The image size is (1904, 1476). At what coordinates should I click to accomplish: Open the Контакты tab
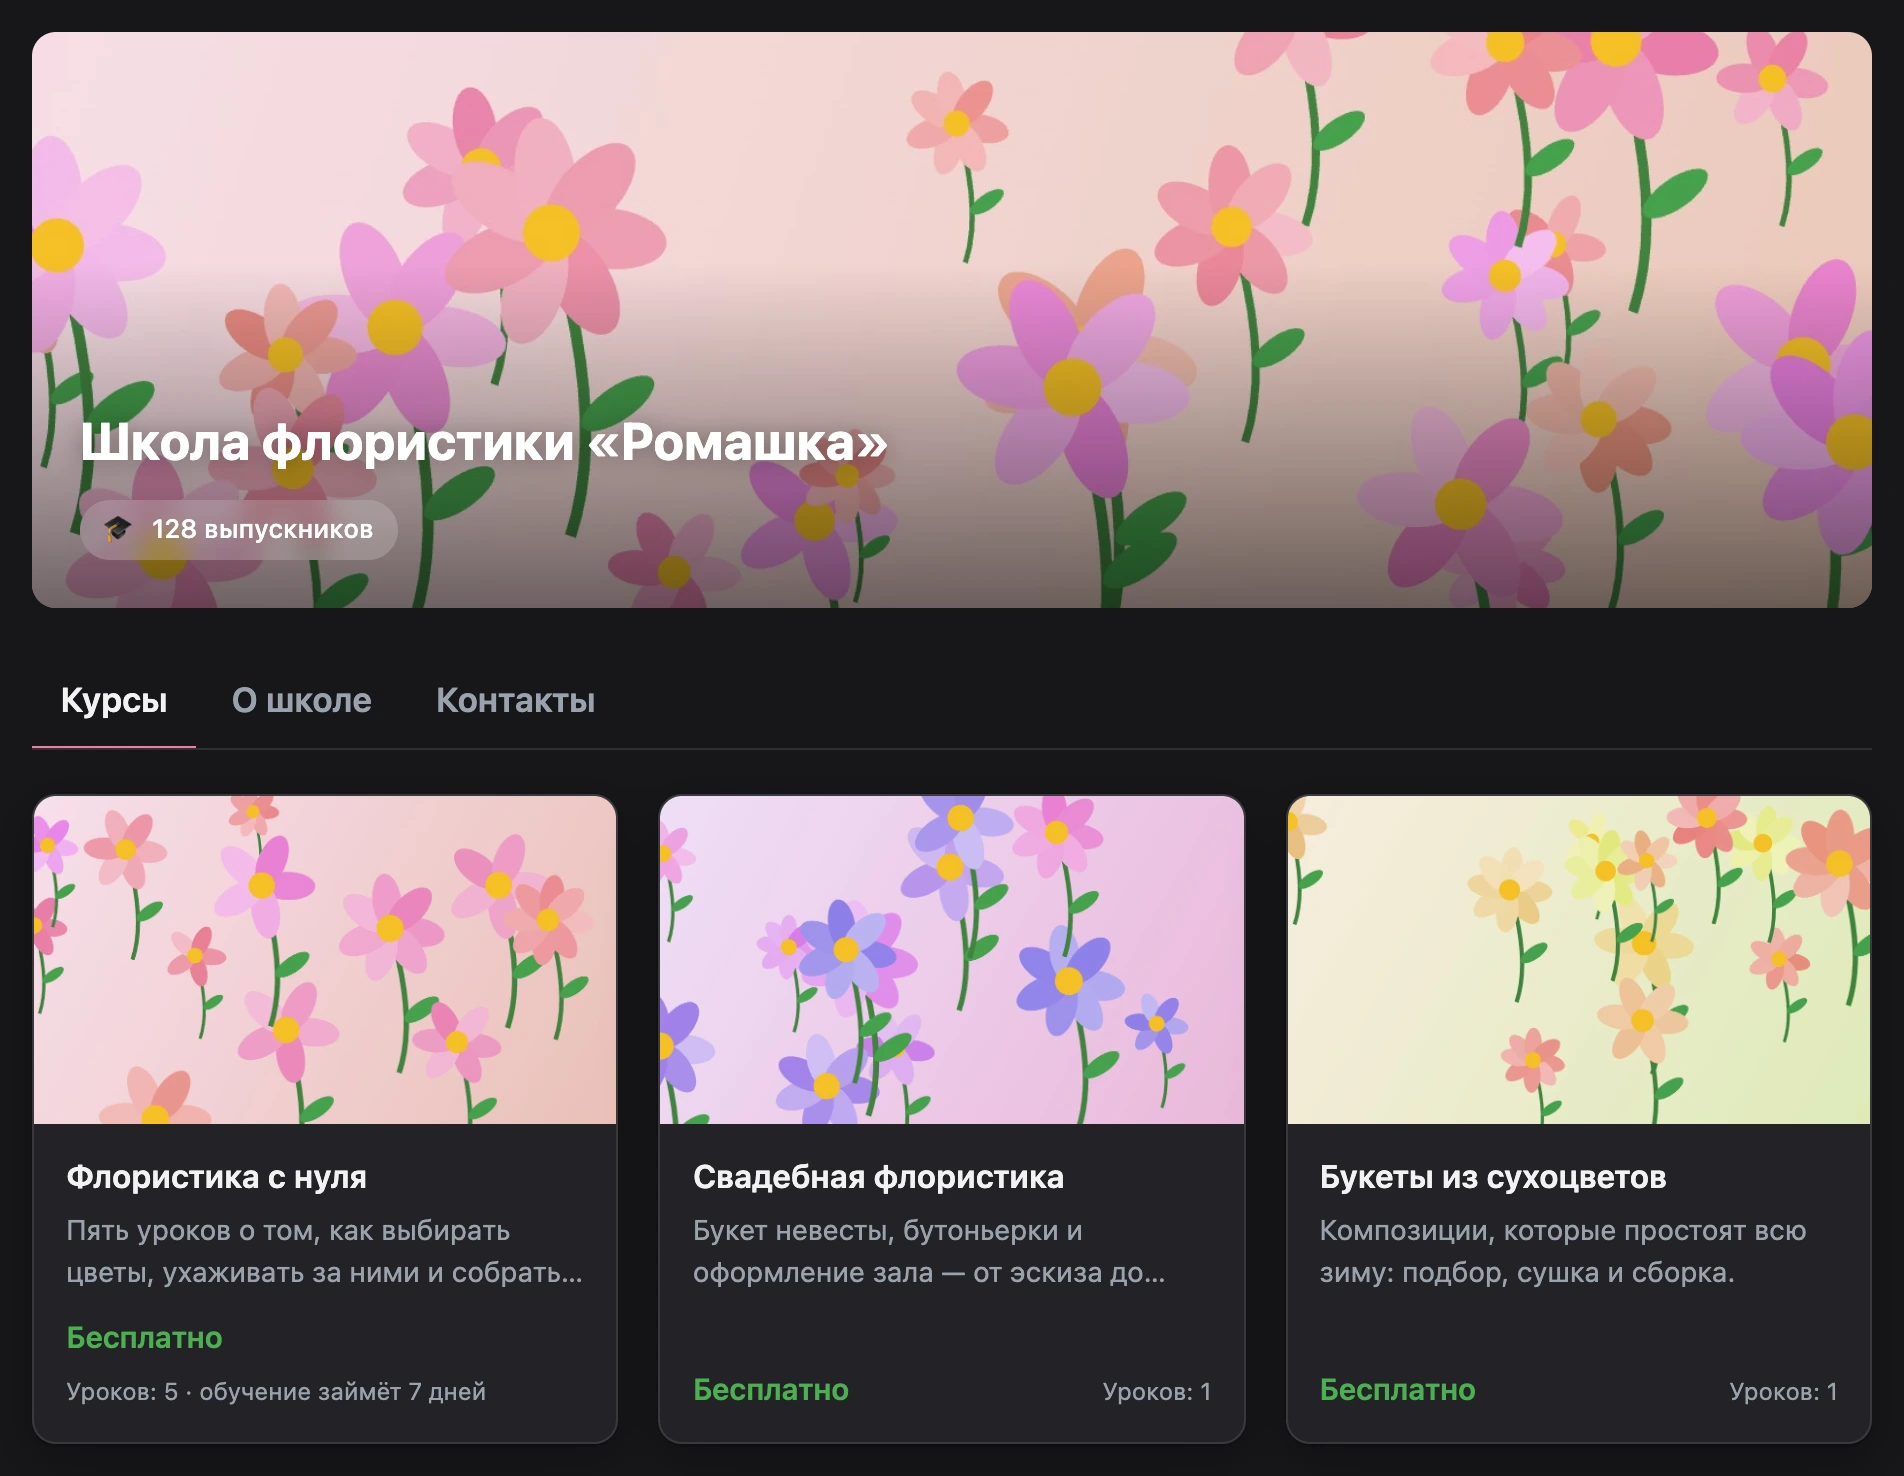pos(515,700)
